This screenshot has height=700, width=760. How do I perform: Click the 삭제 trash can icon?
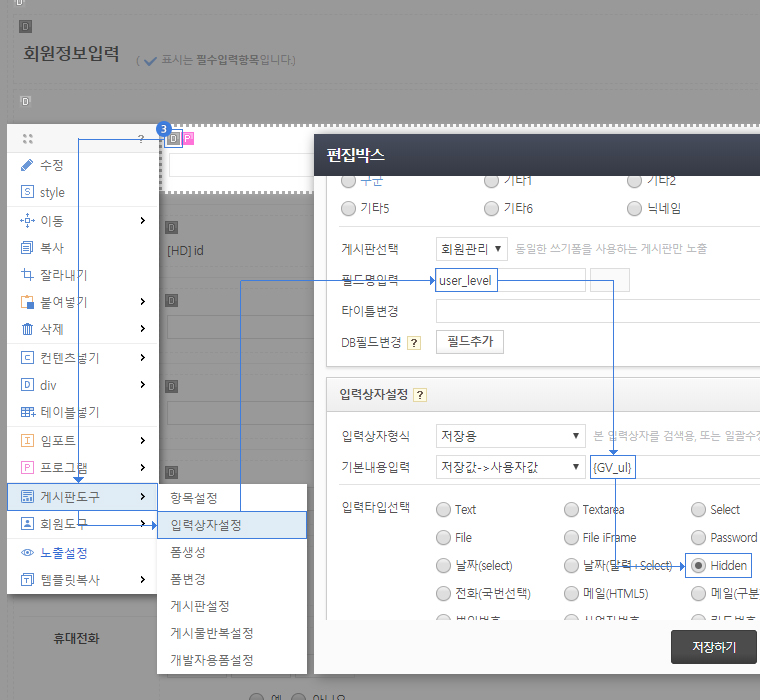click(27, 329)
